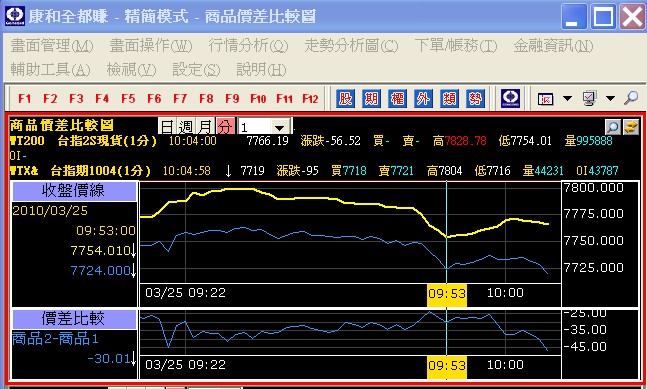
Task: Open the 類 category toolbar icon
Action: (x=449, y=99)
